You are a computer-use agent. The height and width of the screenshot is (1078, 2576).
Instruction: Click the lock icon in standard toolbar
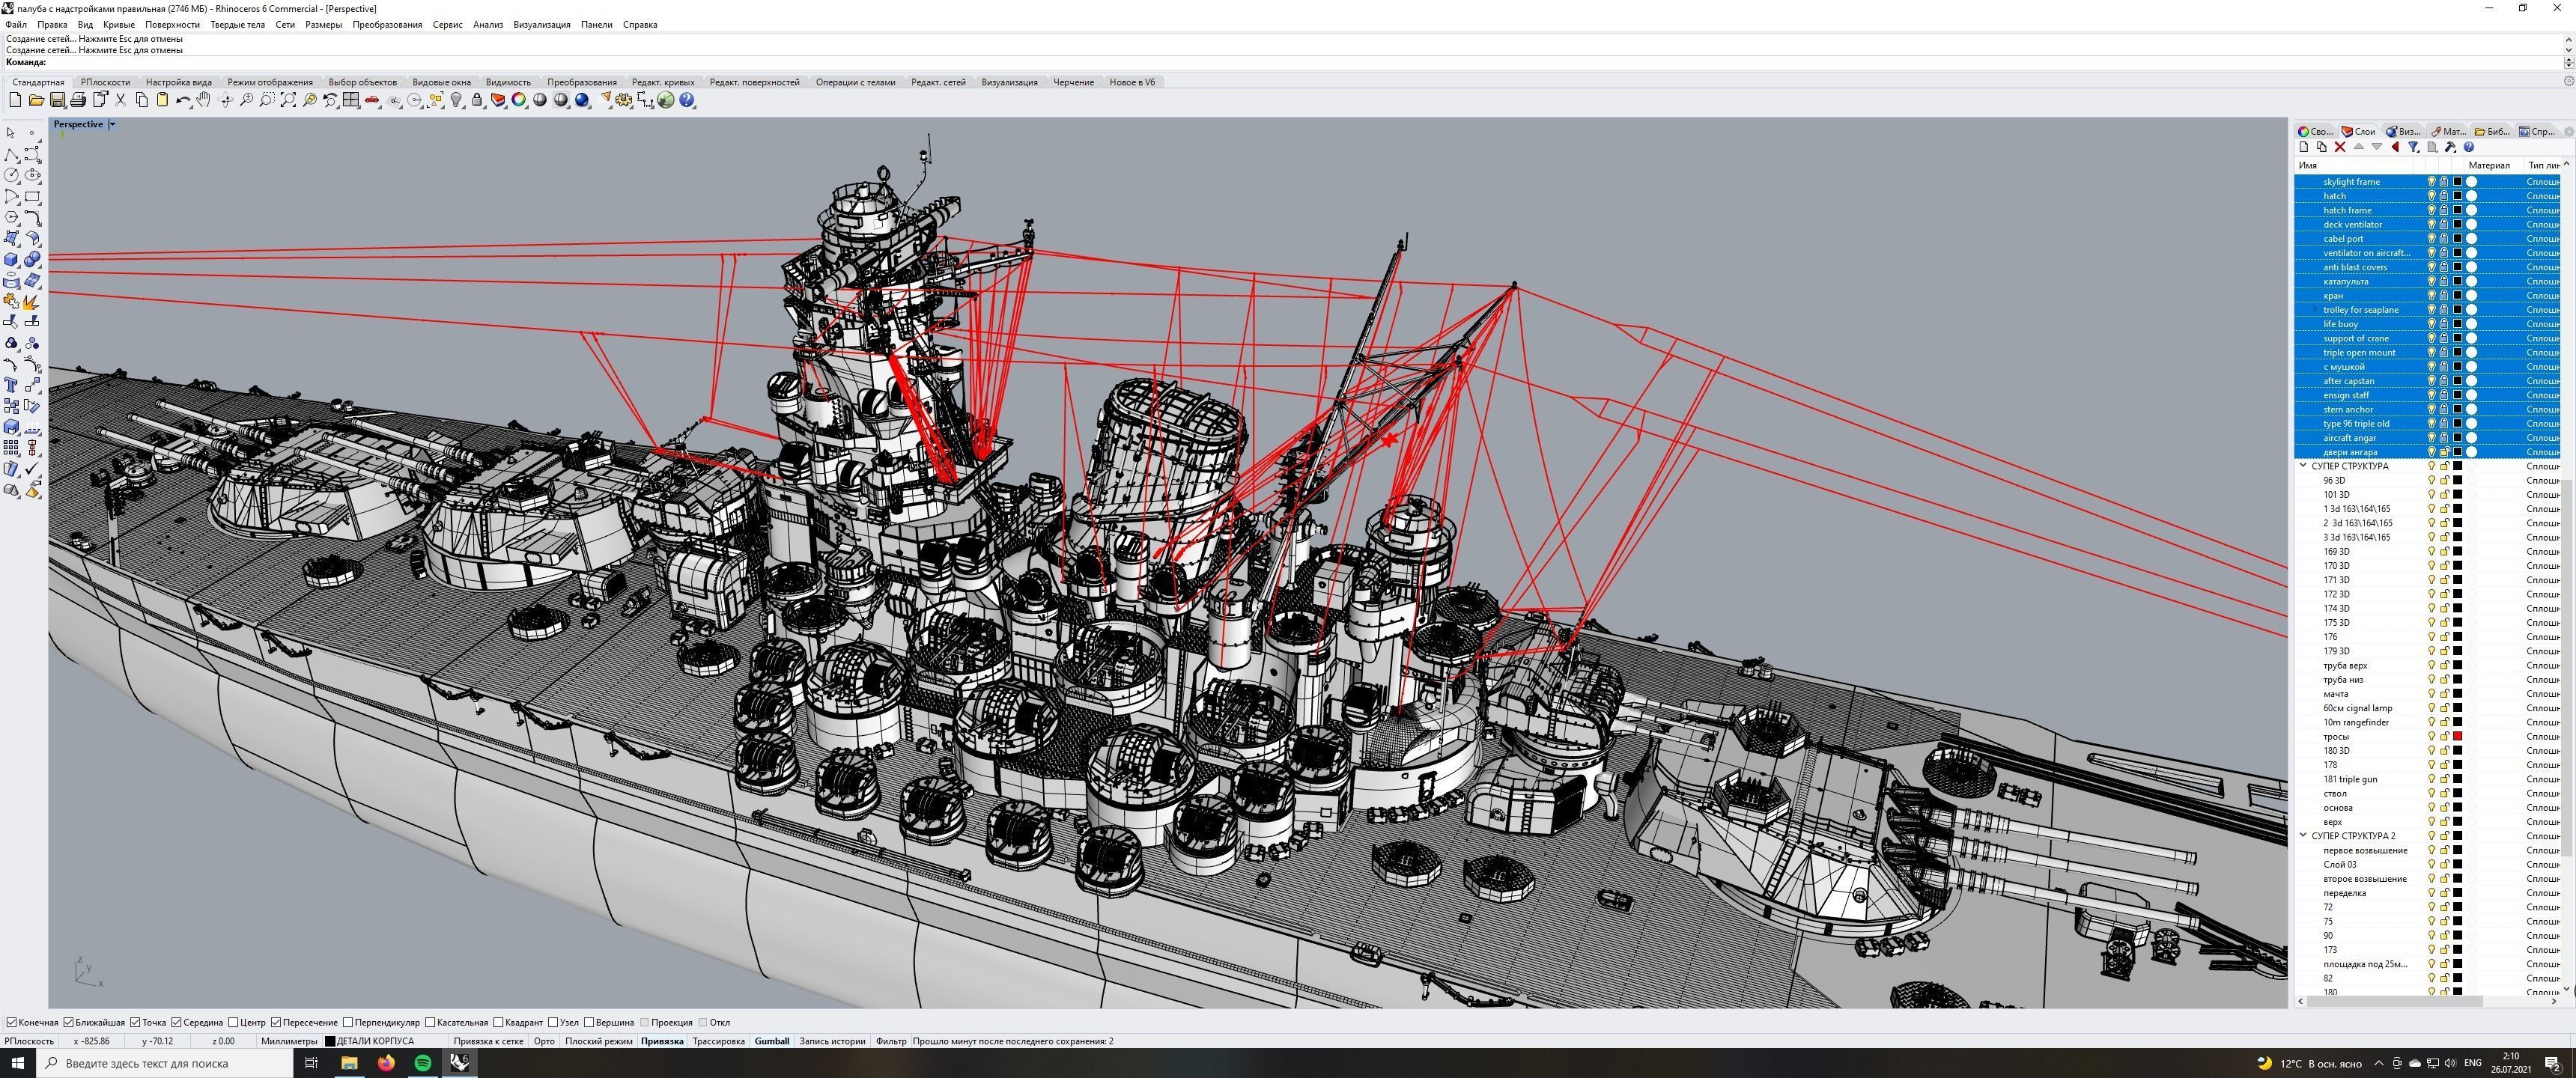pos(477,100)
